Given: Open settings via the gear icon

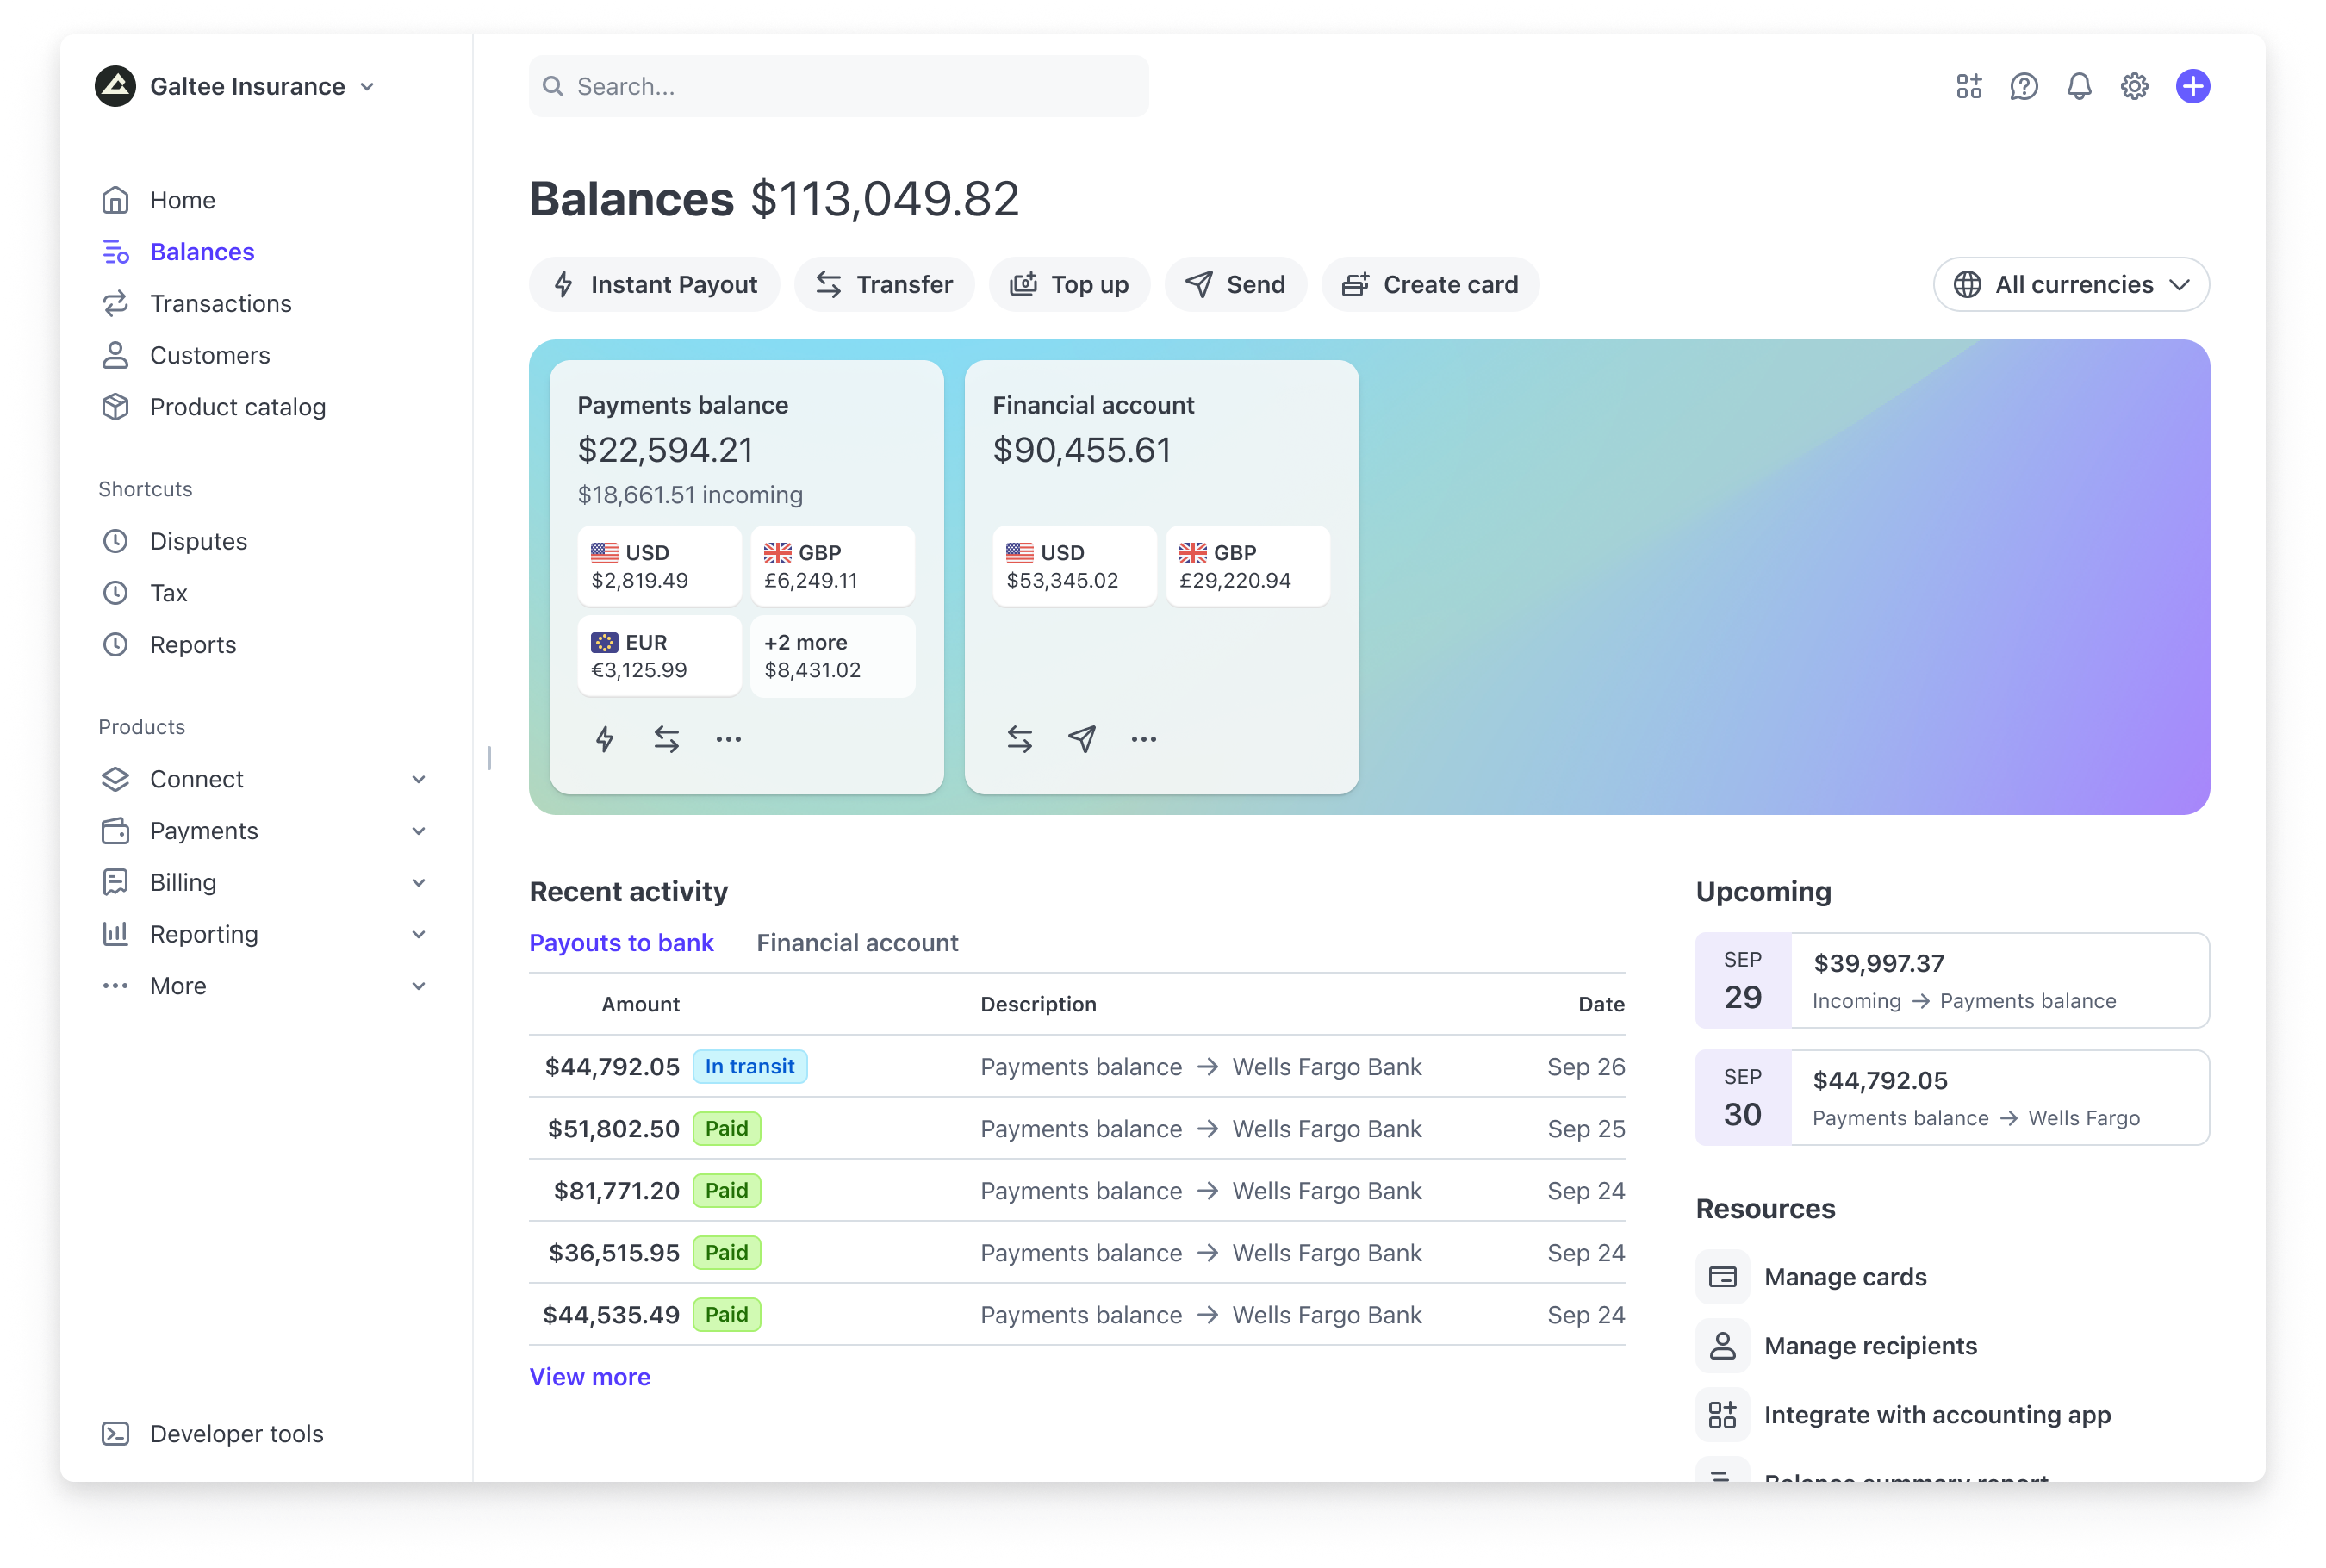Looking at the screenshot, I should (x=2134, y=86).
